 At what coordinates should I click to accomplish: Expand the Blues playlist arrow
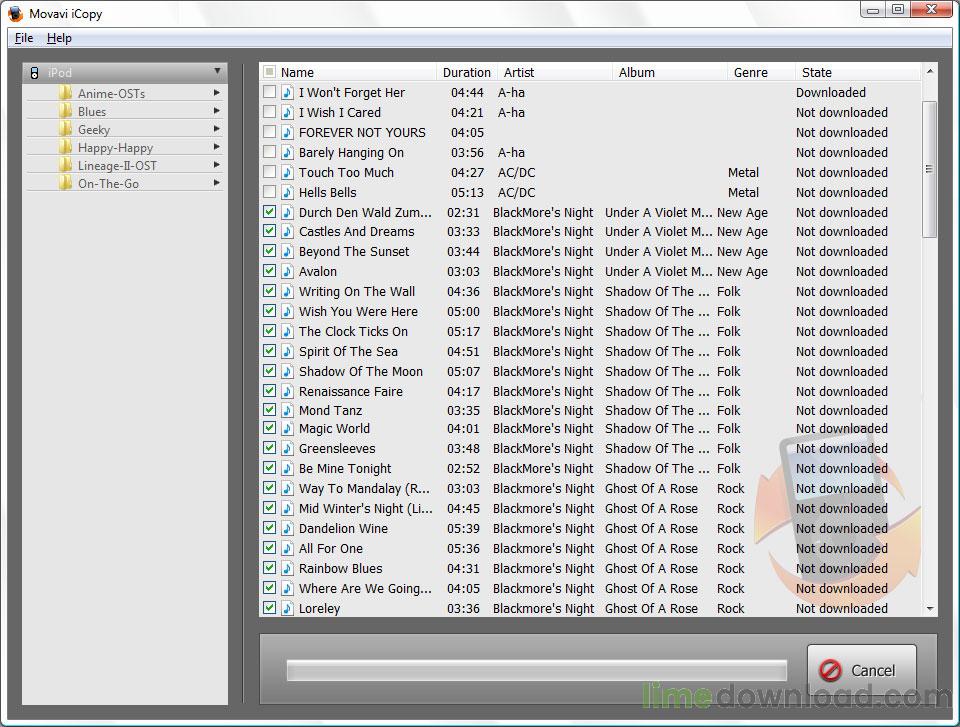(x=217, y=112)
